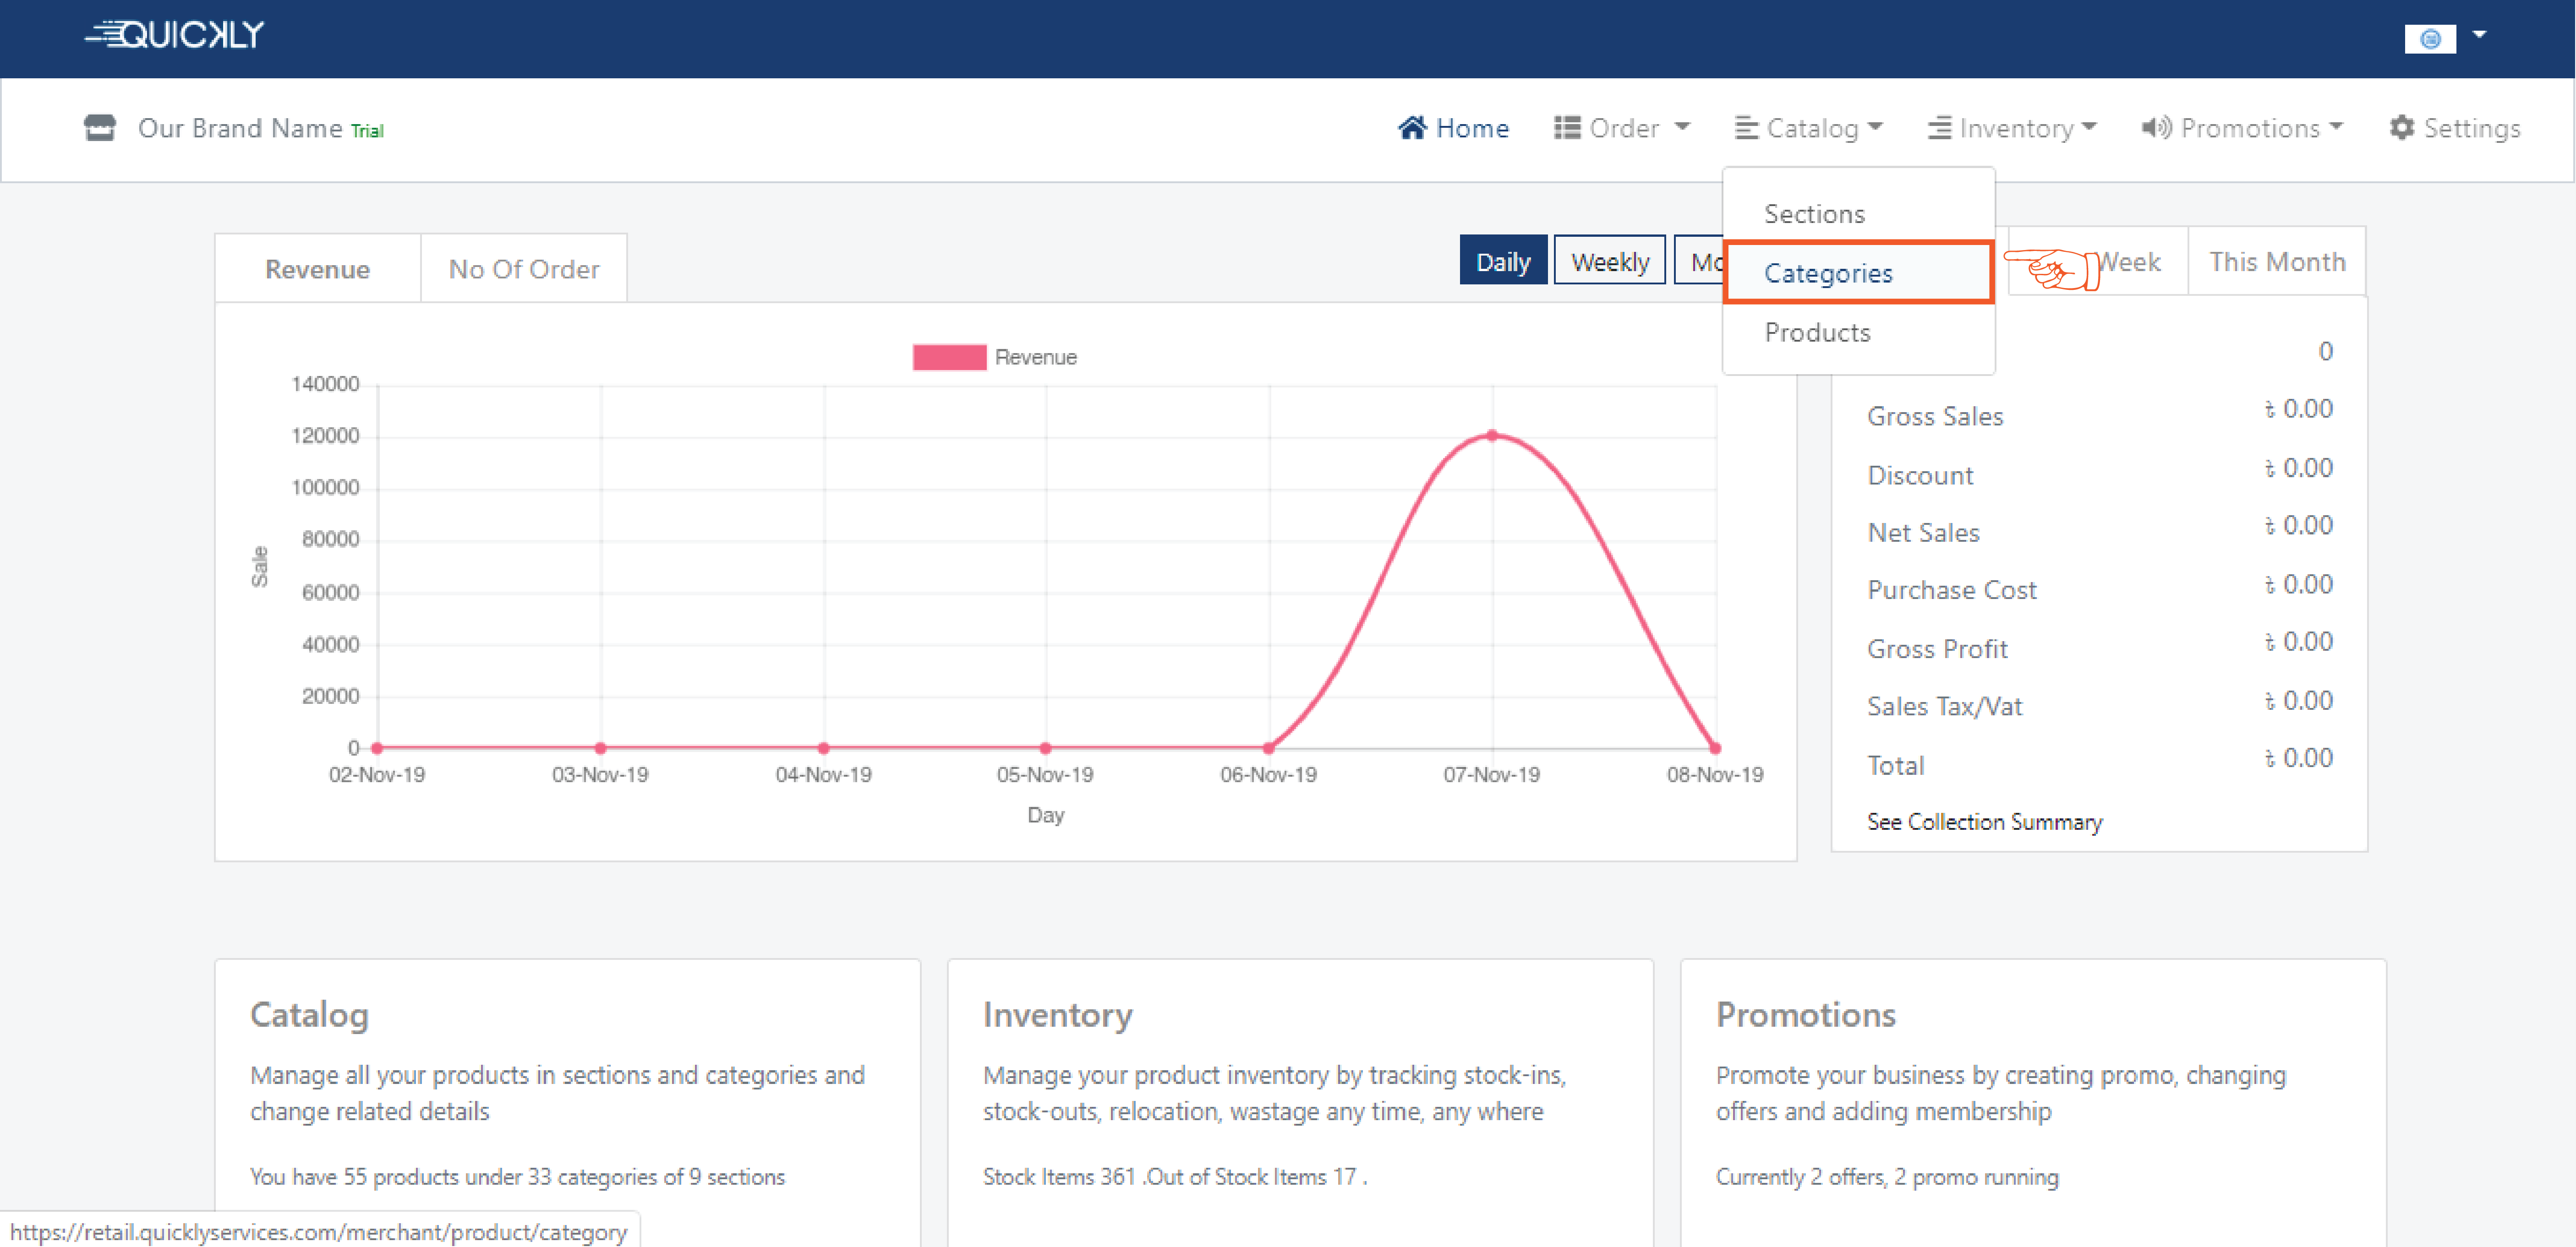
Task: Switch chart to Weekly interval
Action: [1609, 261]
